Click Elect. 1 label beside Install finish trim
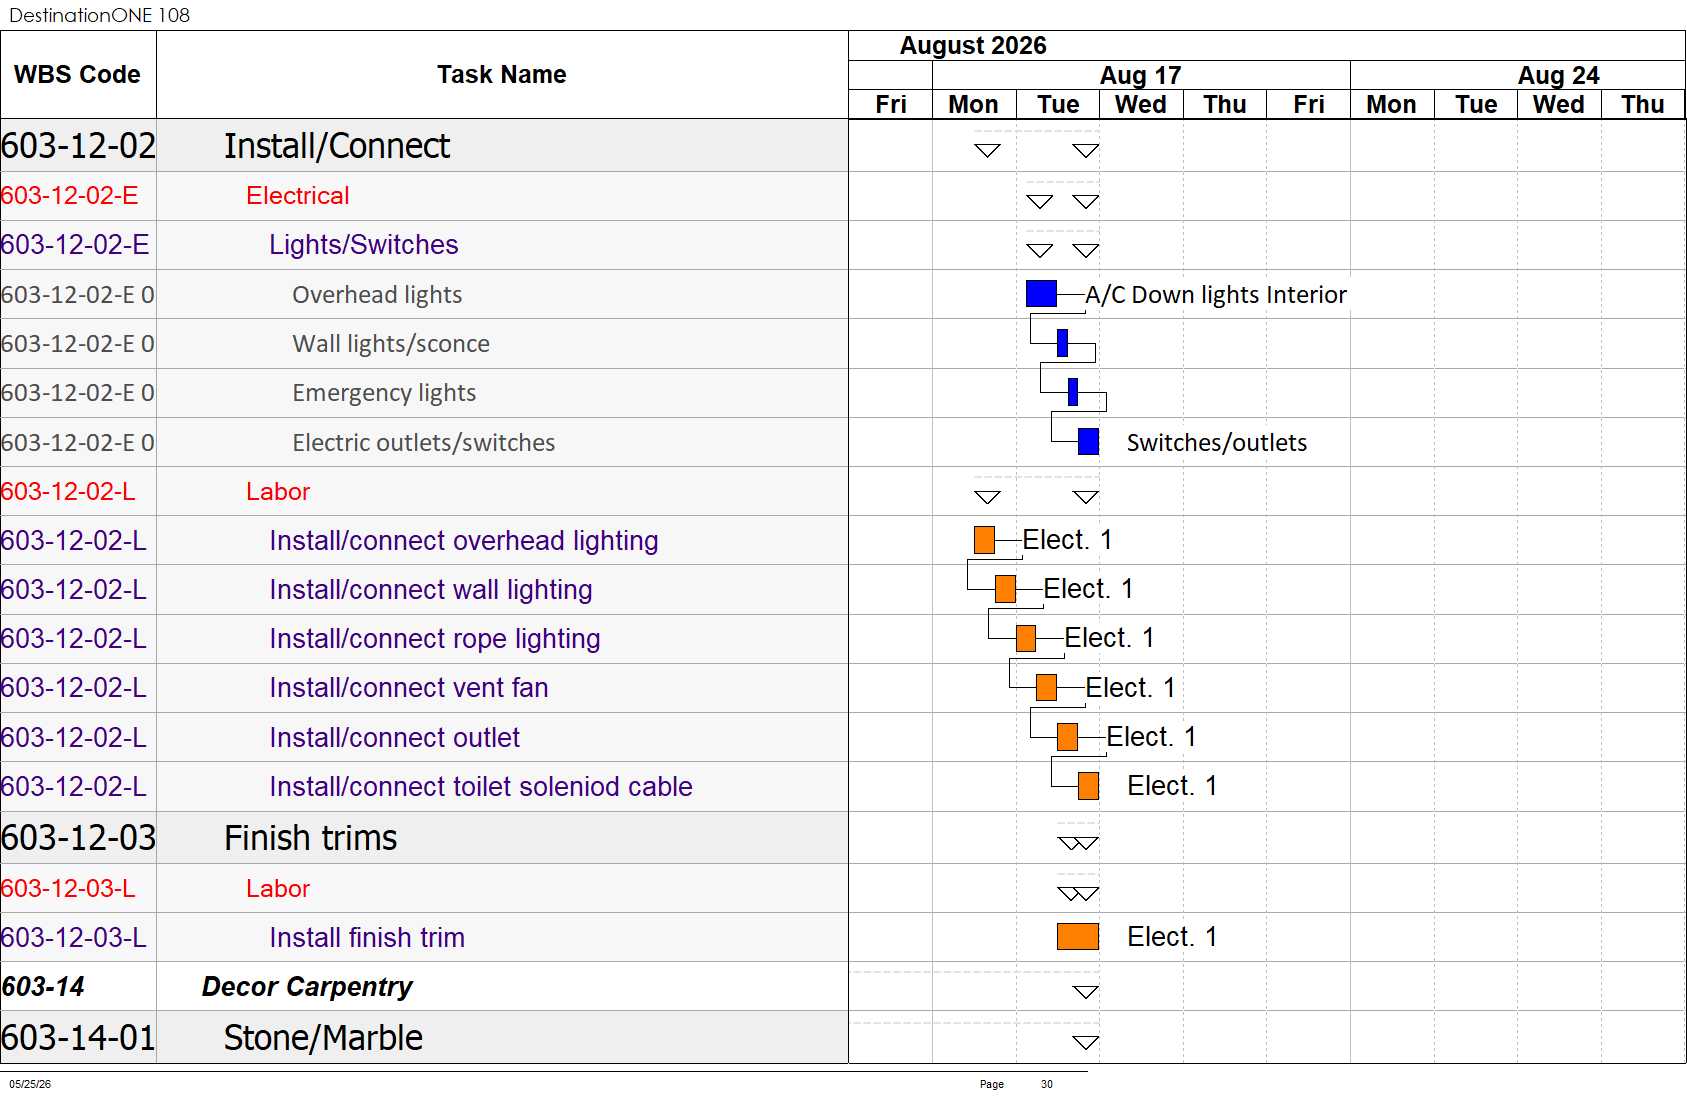The width and height of the screenshot is (1687, 1097). tap(1172, 937)
